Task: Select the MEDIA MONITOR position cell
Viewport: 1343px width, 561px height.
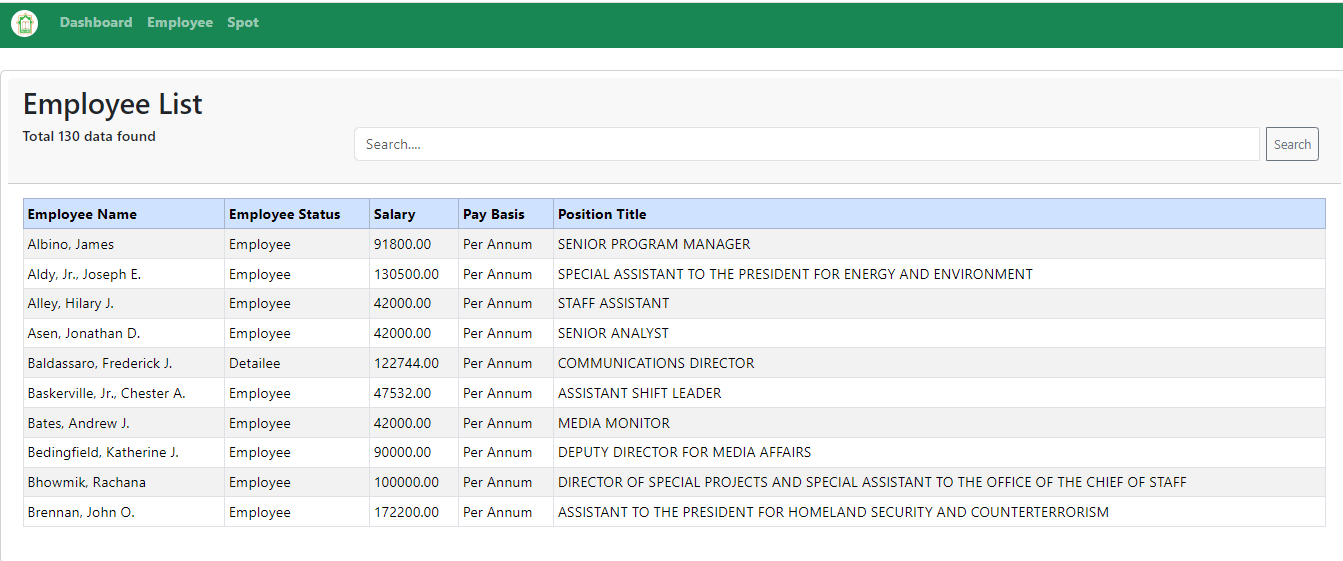Action: click(614, 423)
